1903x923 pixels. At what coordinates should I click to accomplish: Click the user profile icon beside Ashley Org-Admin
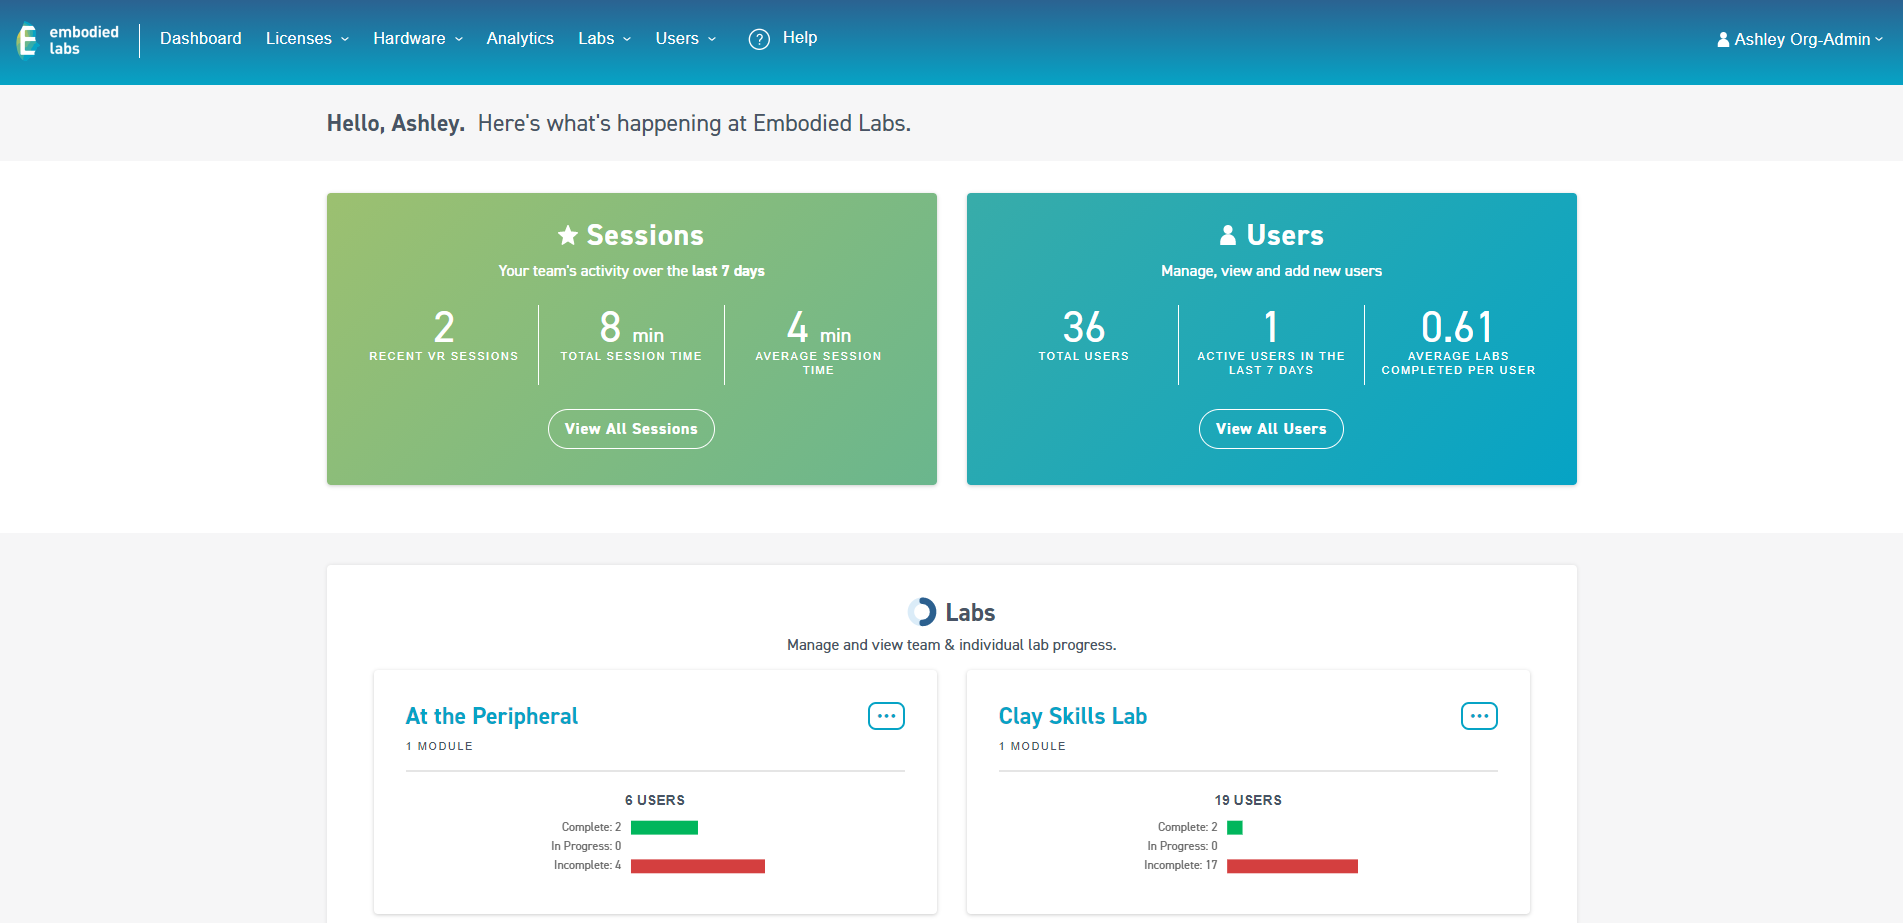tap(1723, 40)
